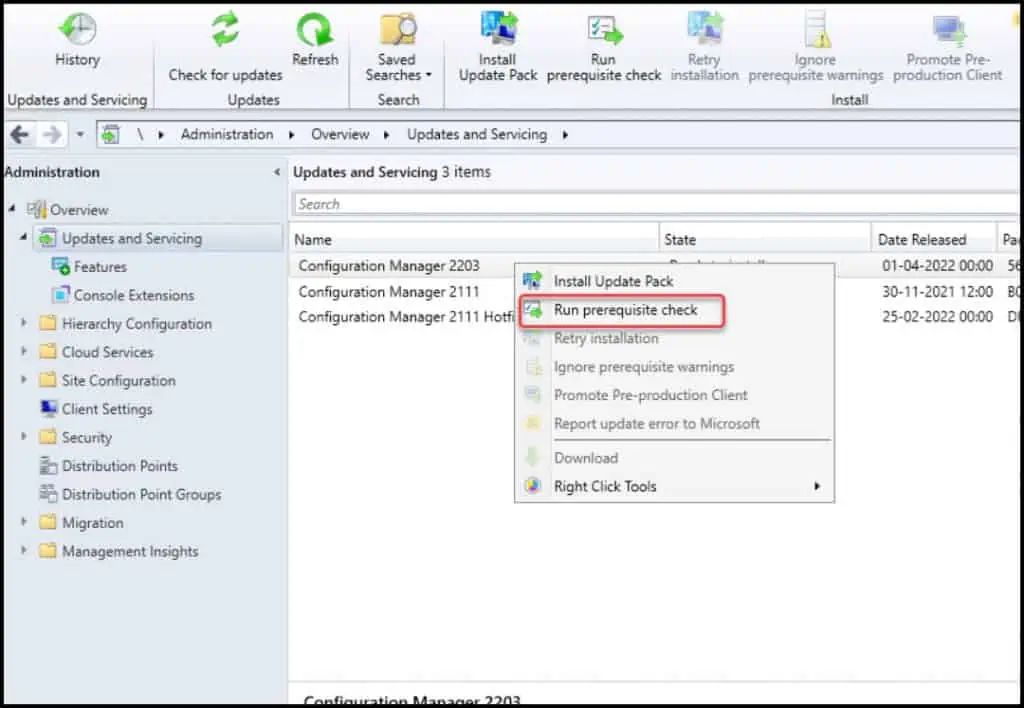Choose Report update error to Microsoft
This screenshot has width=1024, height=708.
pos(674,424)
